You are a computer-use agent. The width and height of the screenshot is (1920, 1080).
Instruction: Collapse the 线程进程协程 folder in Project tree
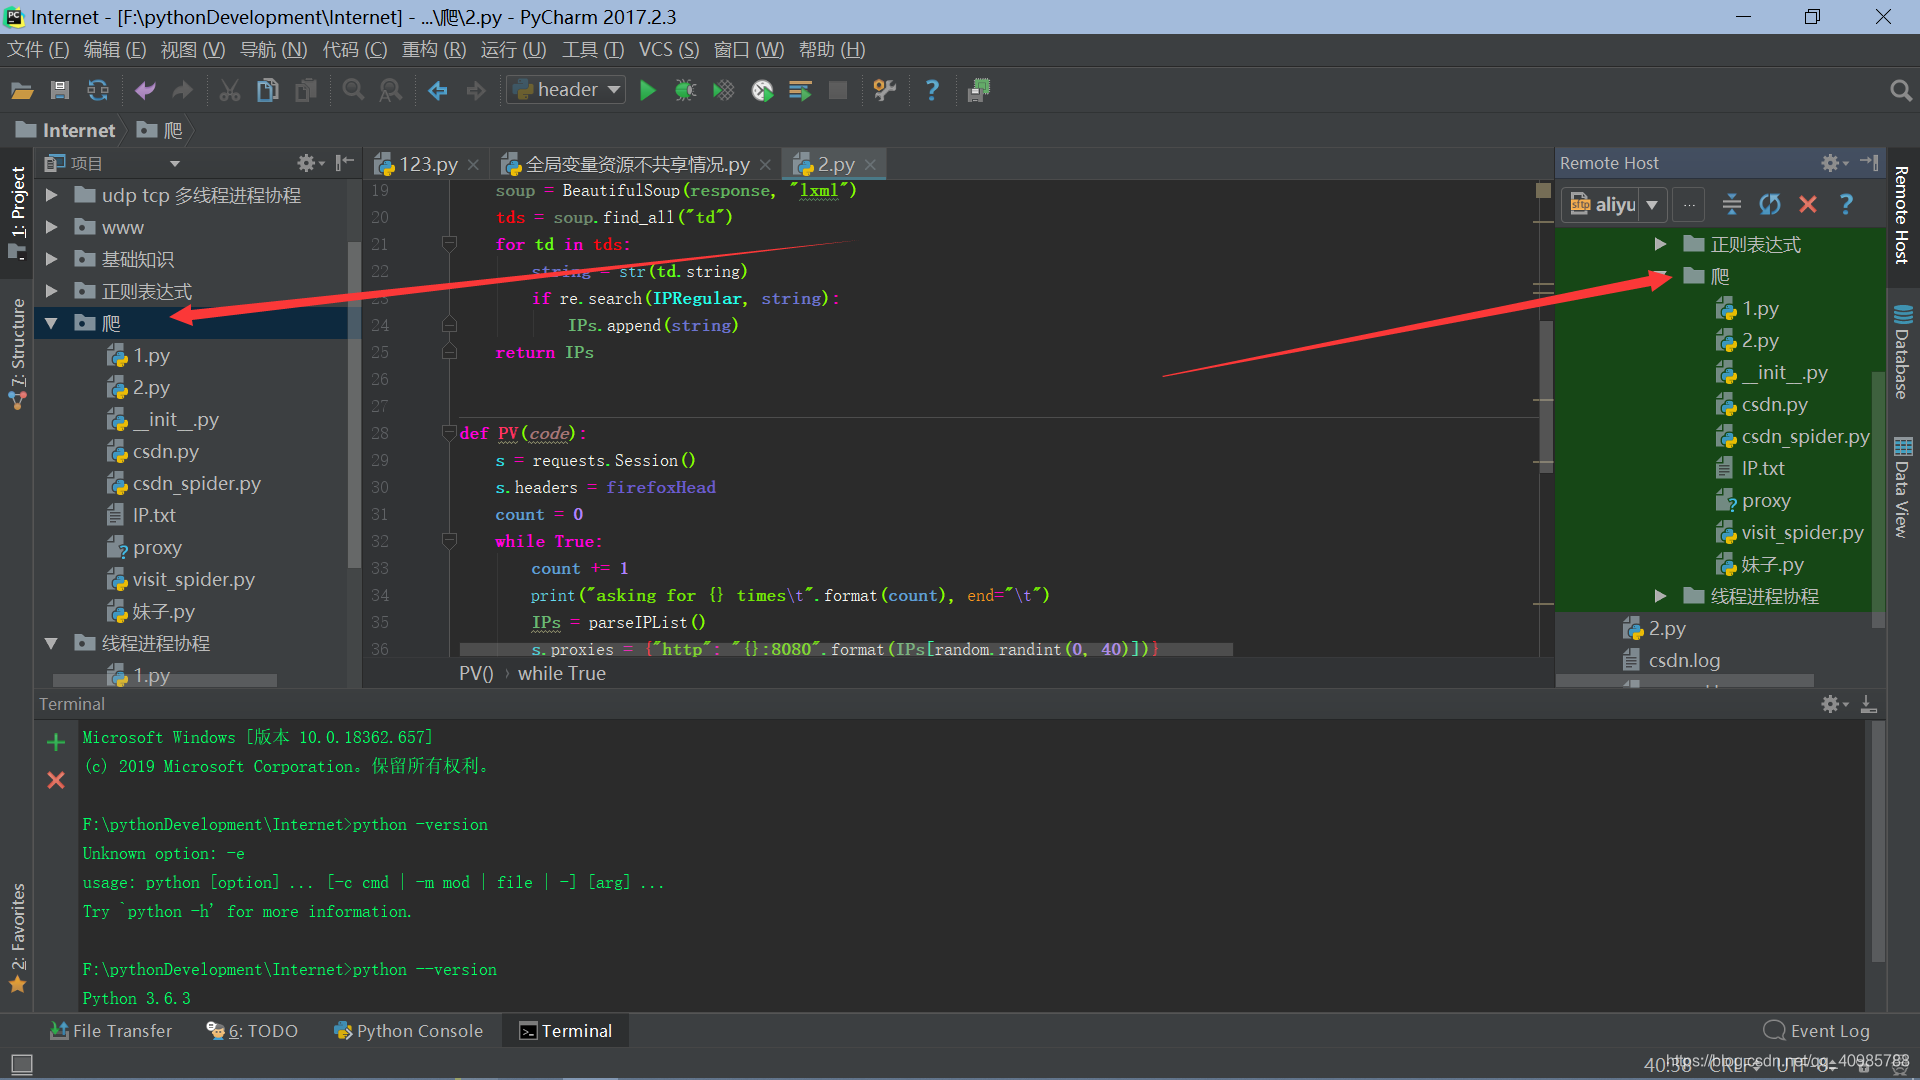click(52, 643)
